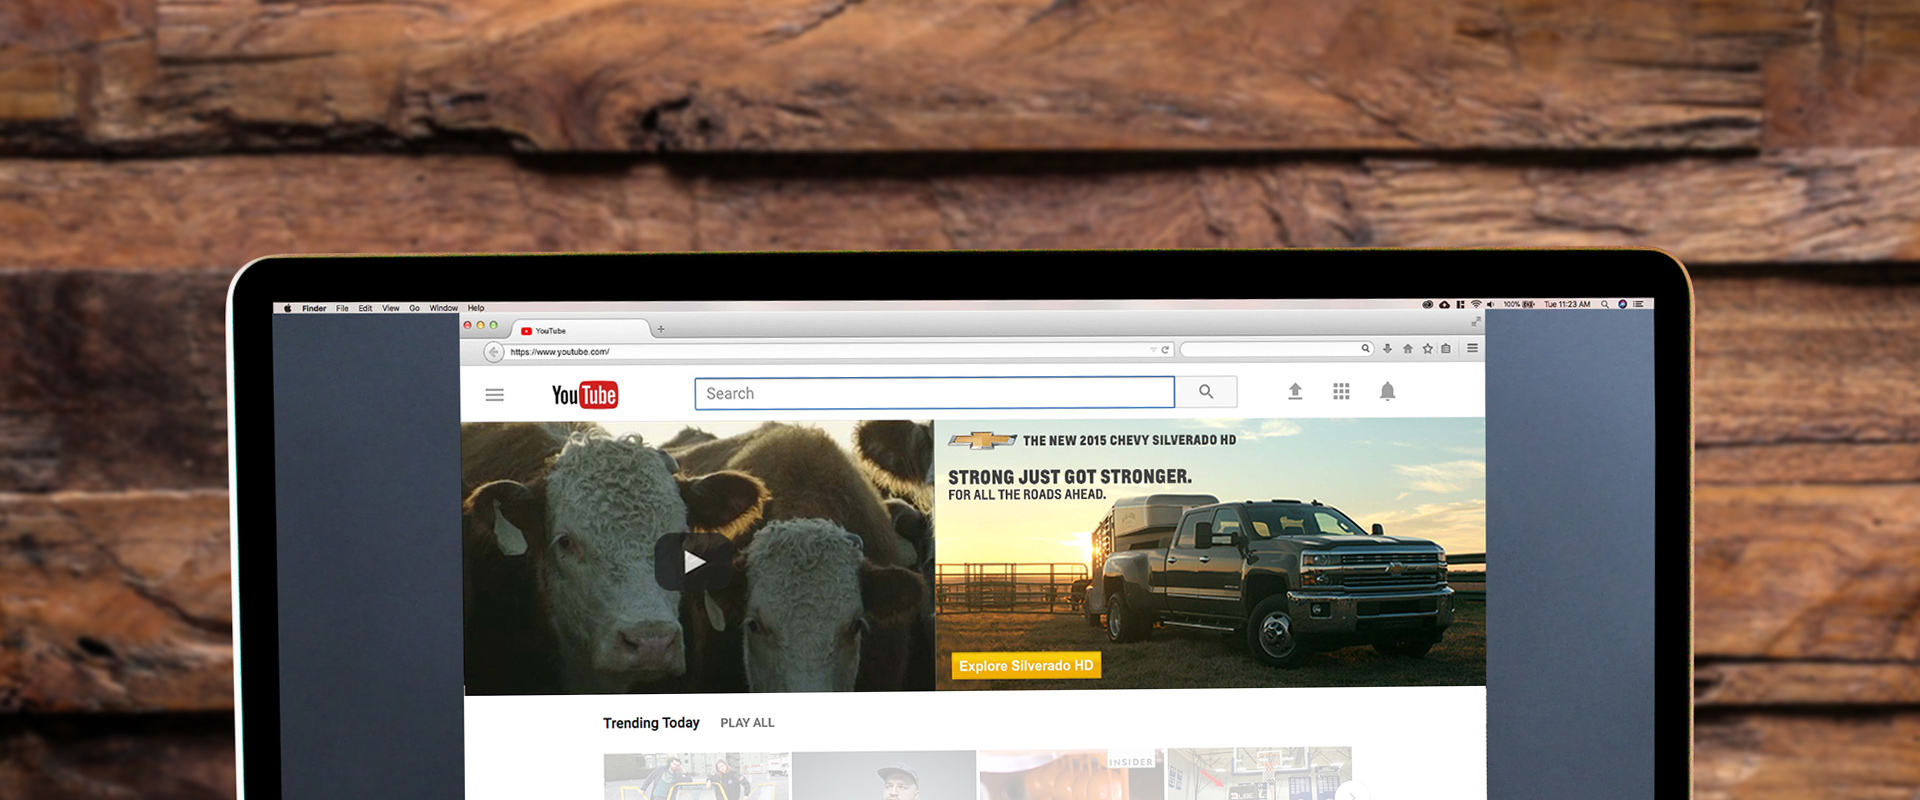Click into the YouTube Search field
The image size is (1920, 800).
point(934,393)
